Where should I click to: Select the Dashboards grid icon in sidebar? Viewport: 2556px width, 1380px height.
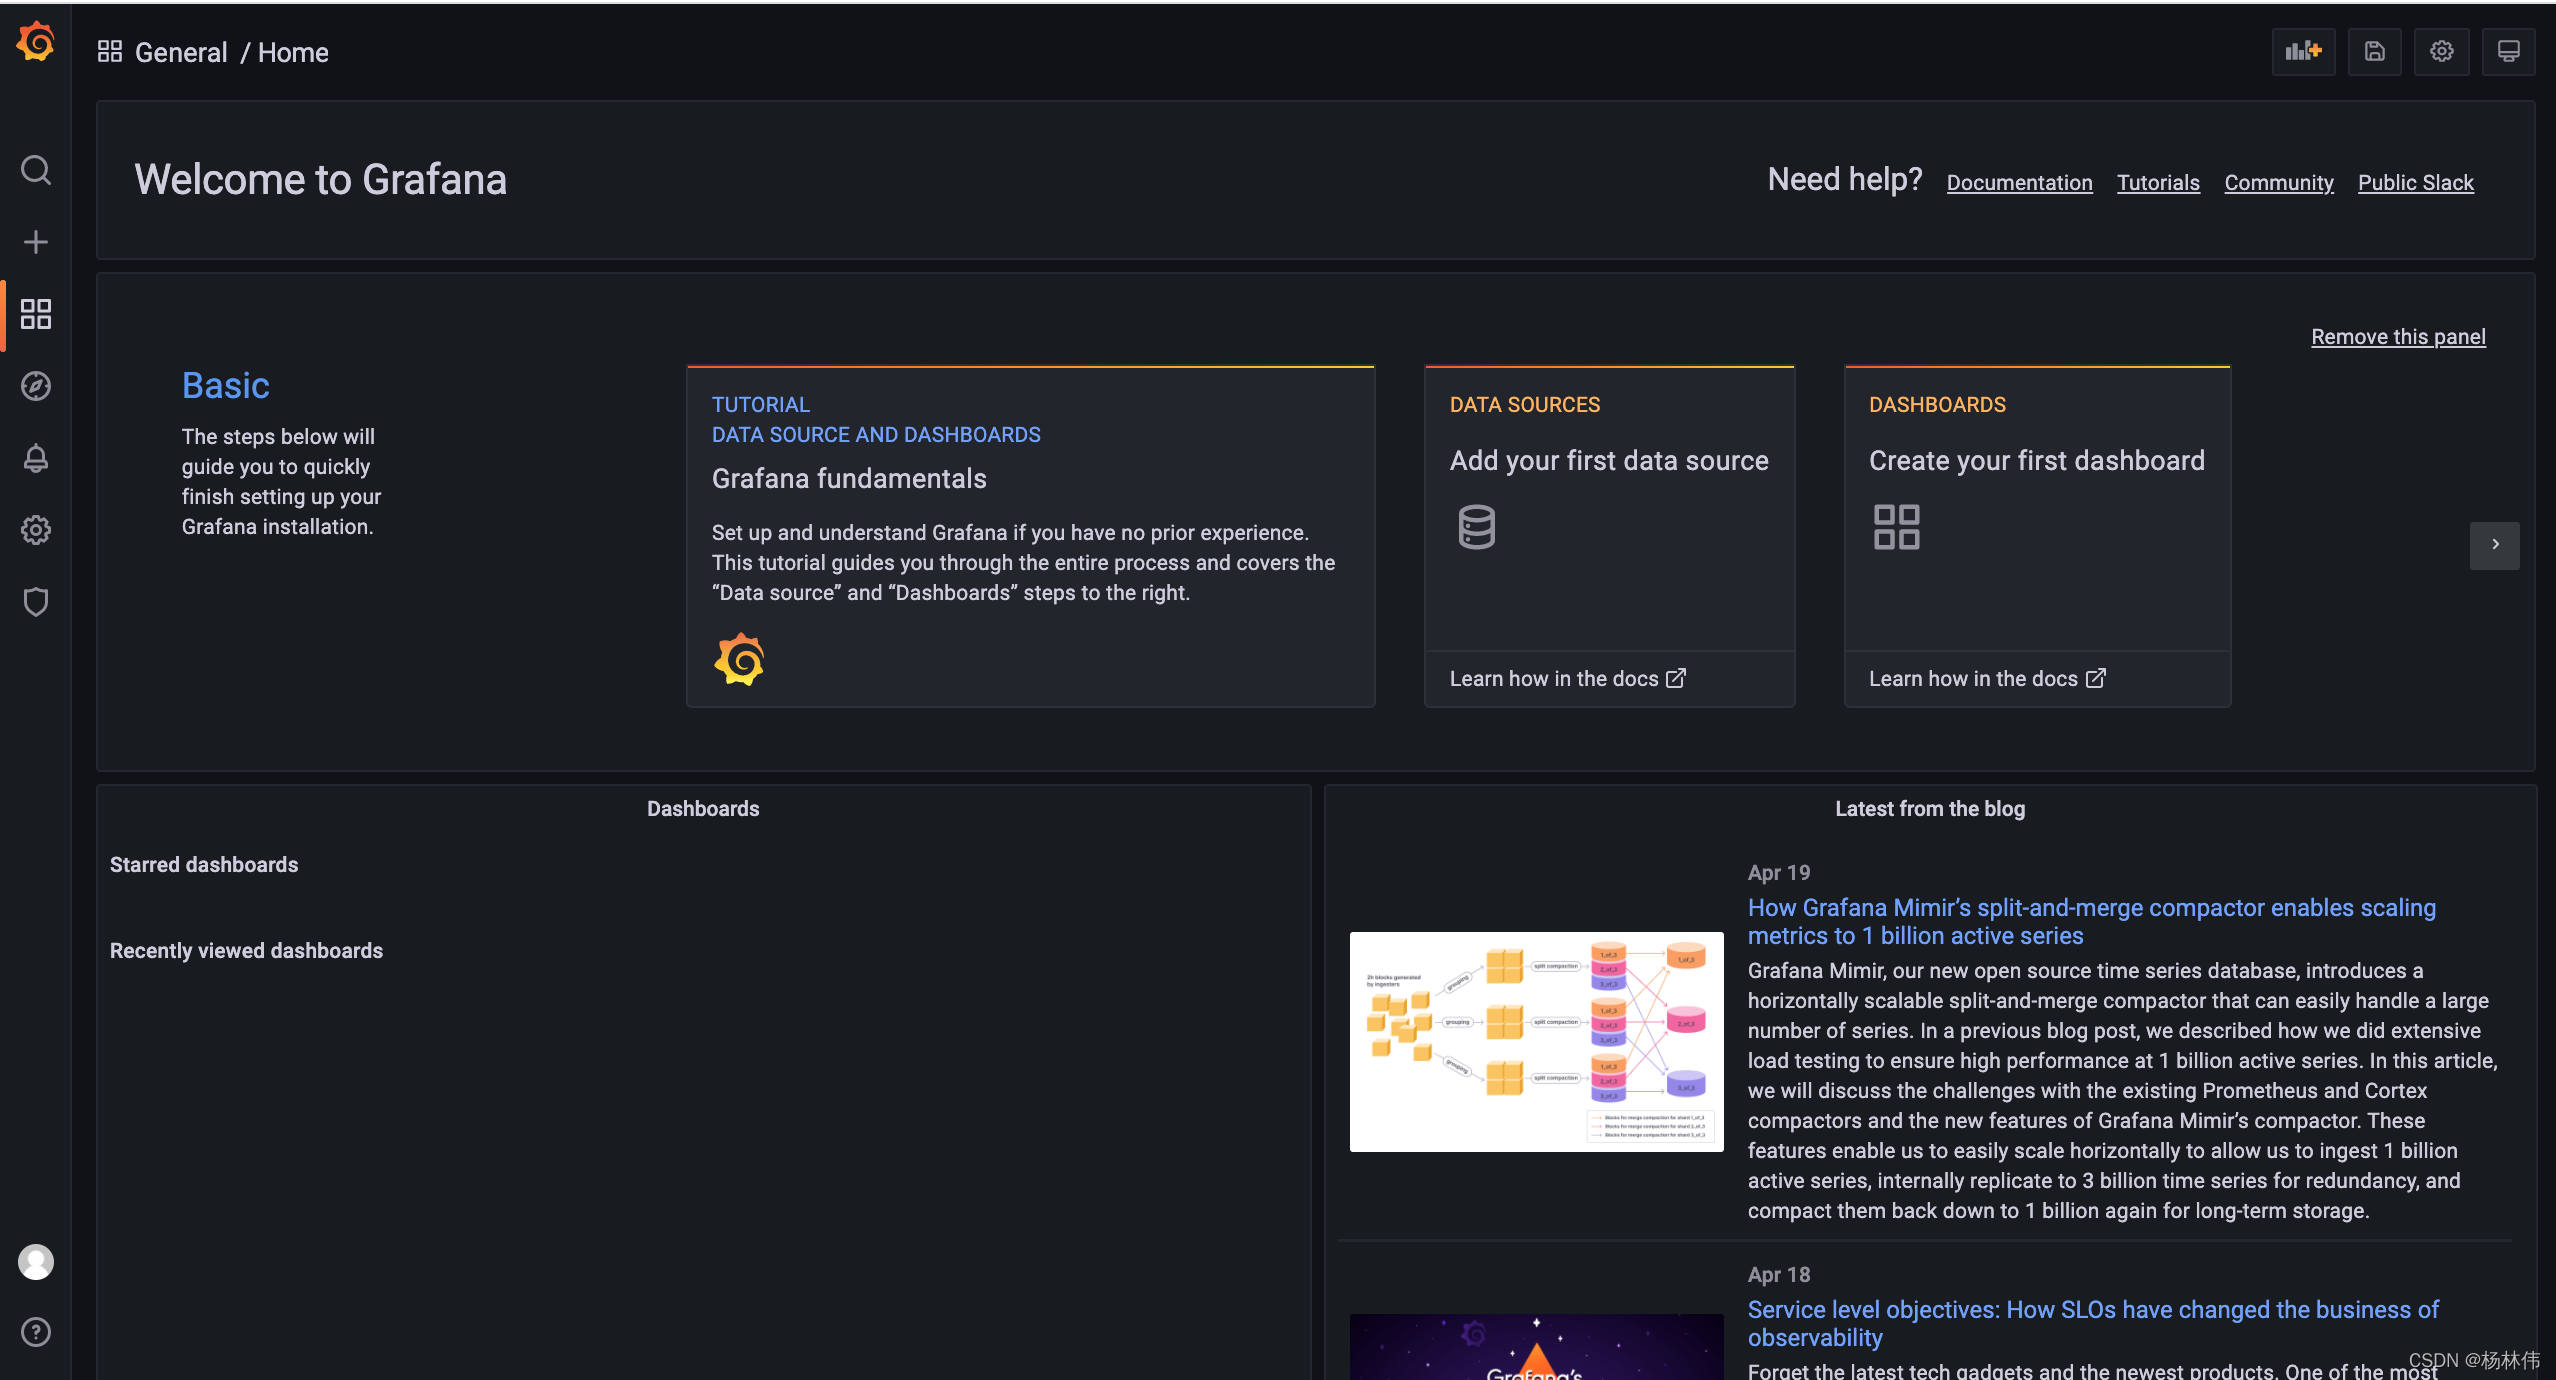tap(36, 313)
